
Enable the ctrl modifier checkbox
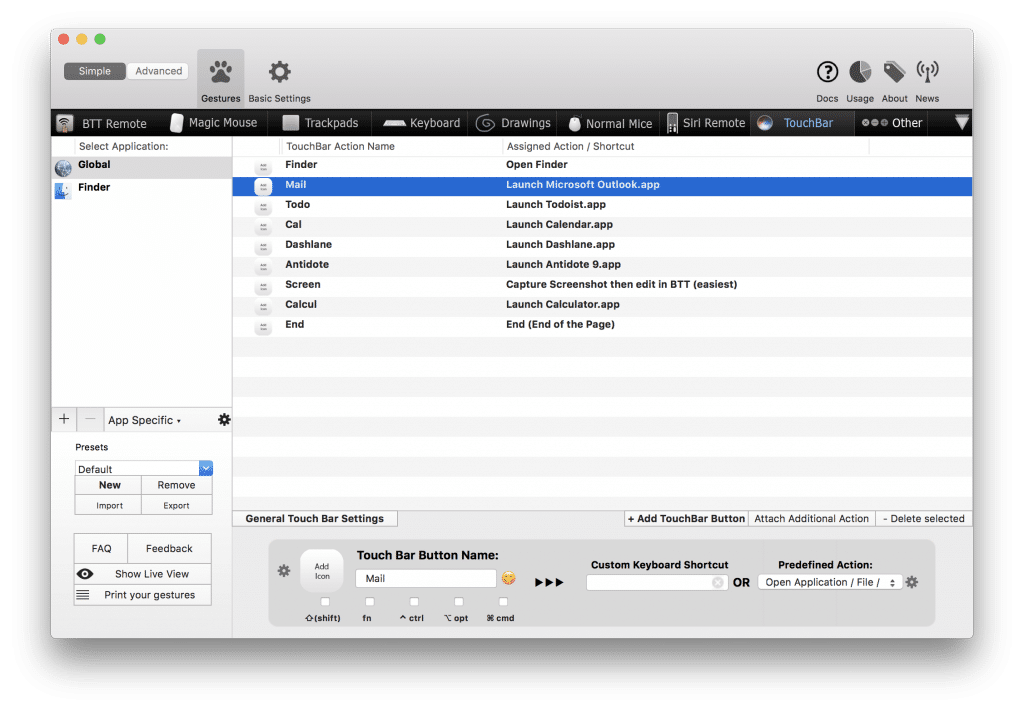(x=414, y=601)
